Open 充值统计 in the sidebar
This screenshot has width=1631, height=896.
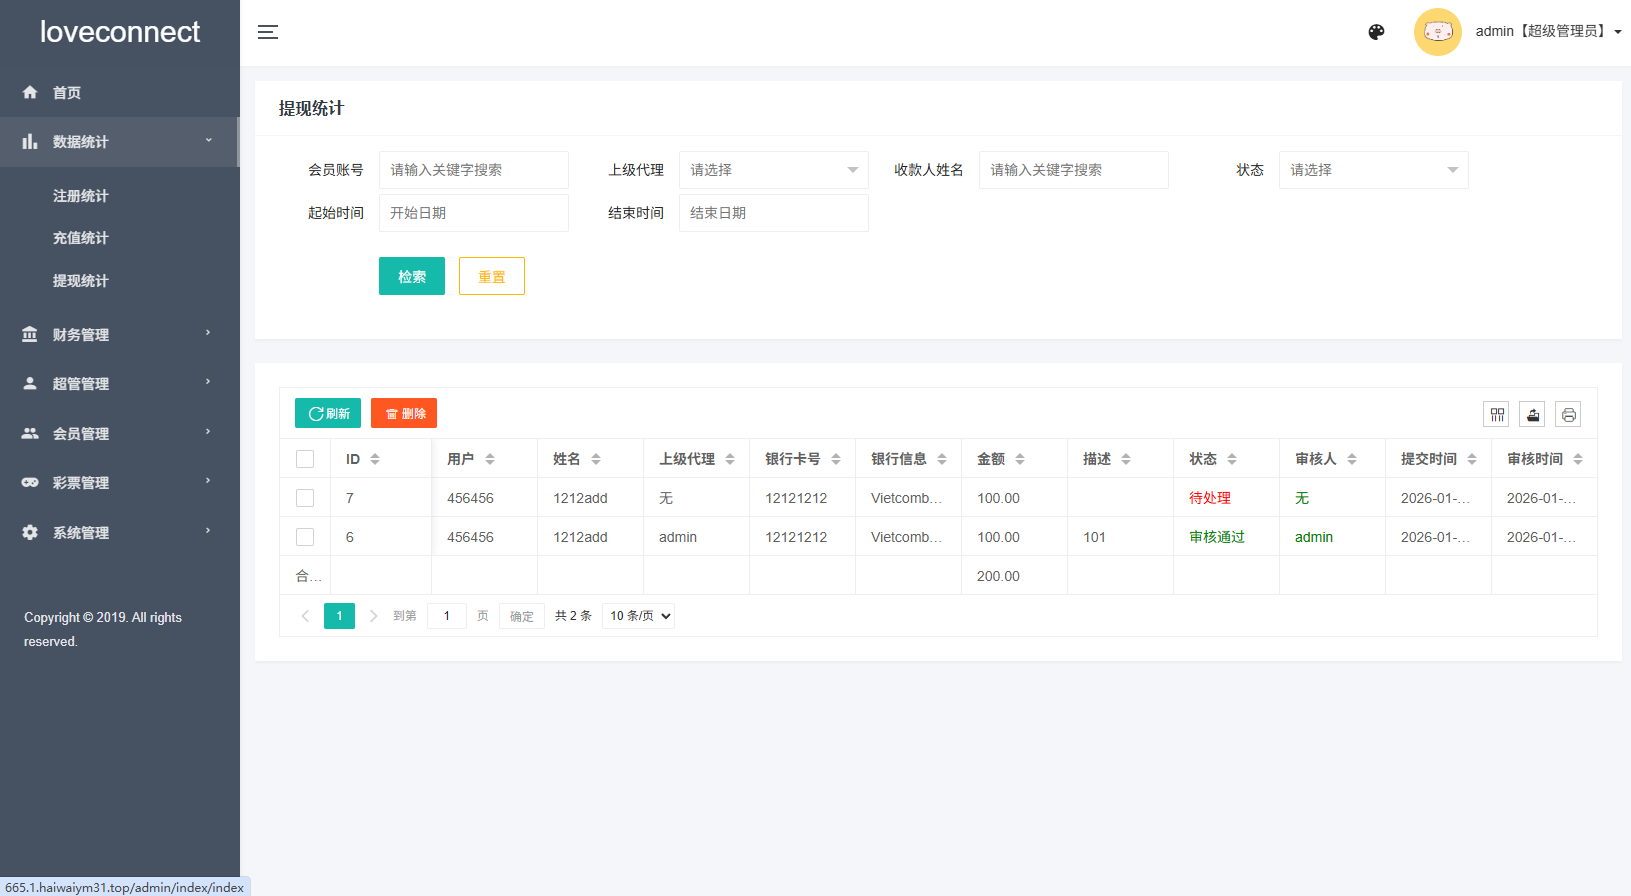(x=80, y=238)
